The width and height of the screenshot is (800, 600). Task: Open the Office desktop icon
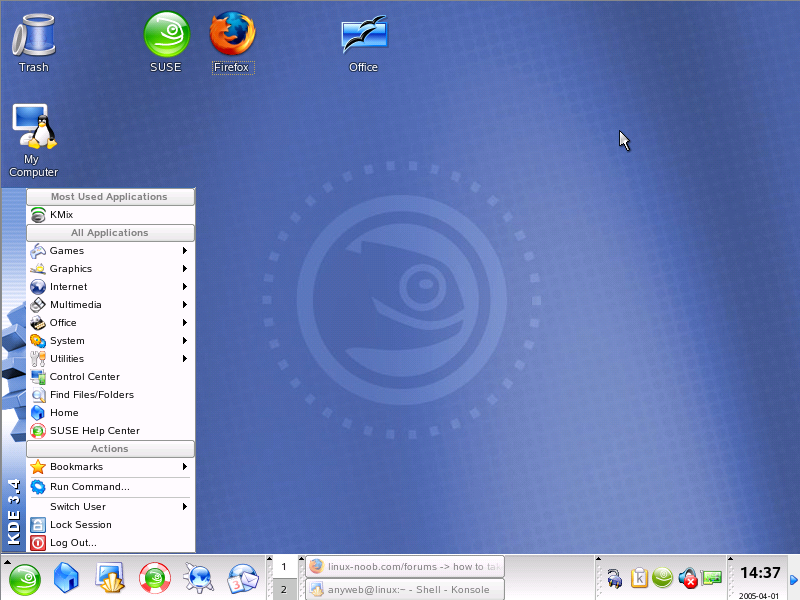[364, 43]
